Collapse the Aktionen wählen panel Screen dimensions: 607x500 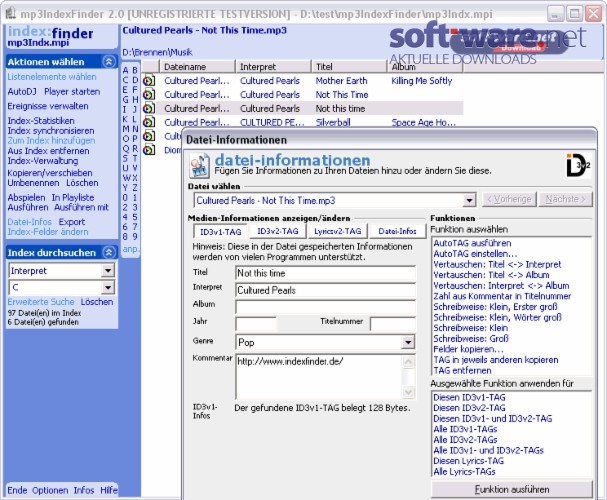109,62
